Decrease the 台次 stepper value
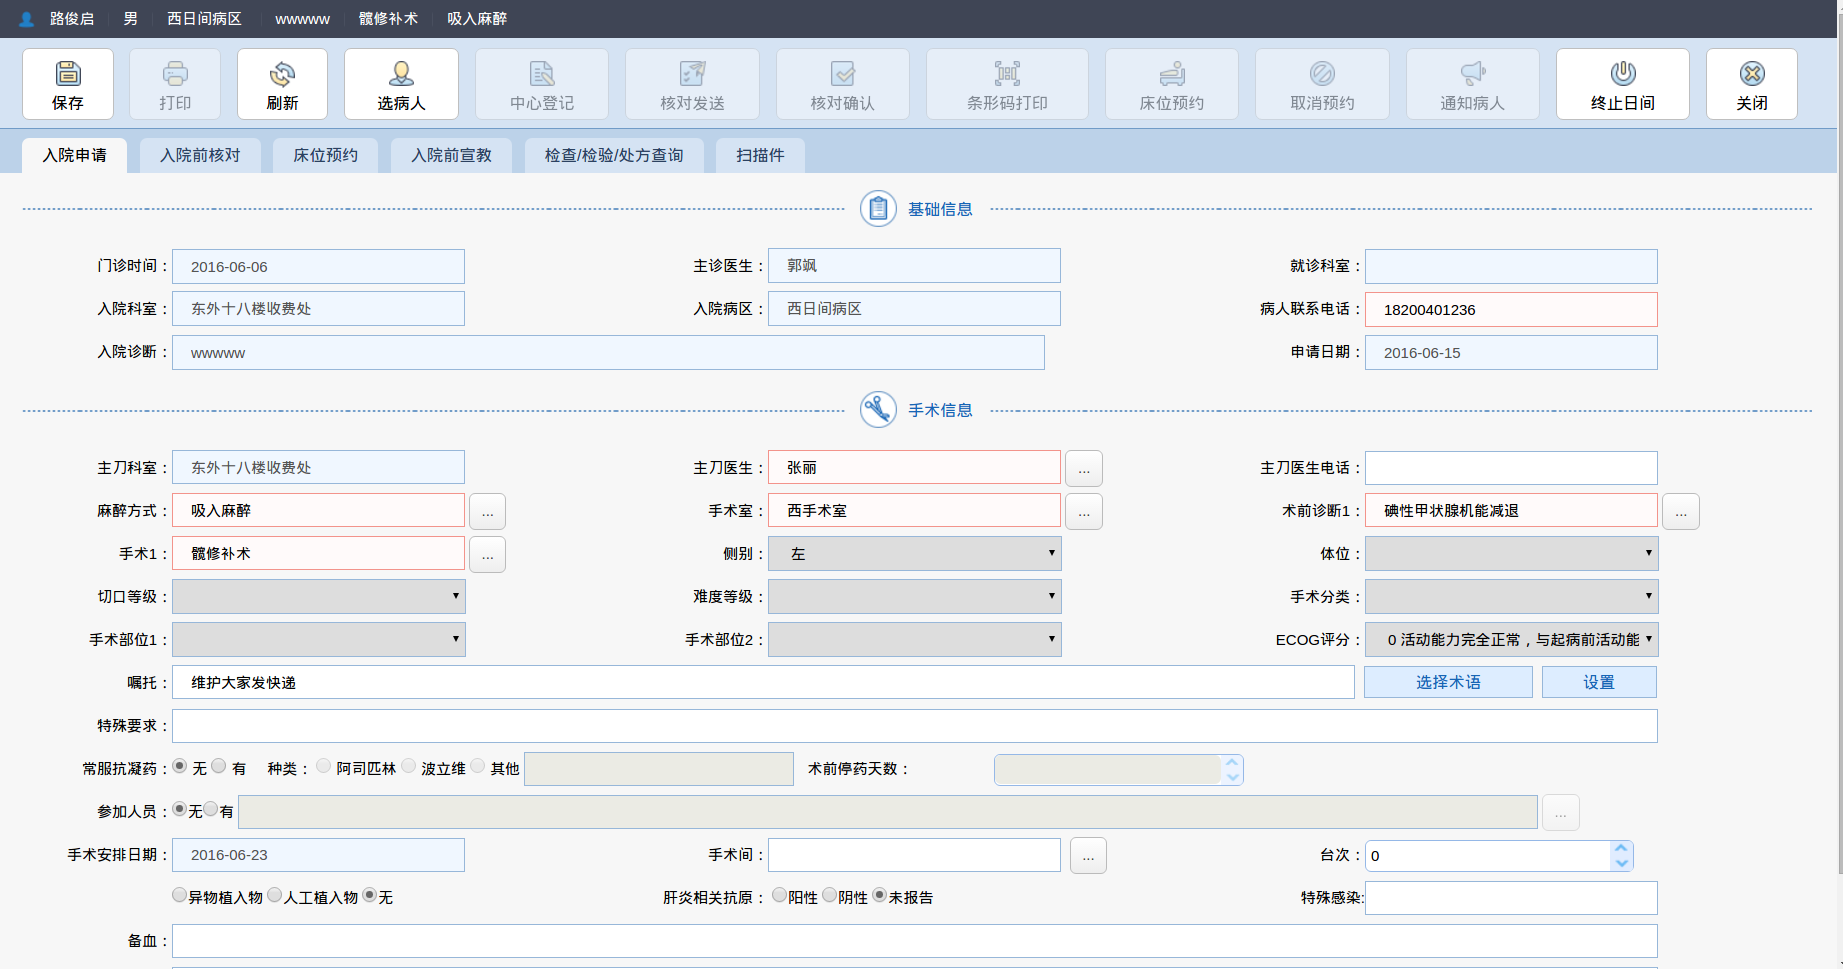This screenshot has width=1843, height=969. pos(1622,862)
